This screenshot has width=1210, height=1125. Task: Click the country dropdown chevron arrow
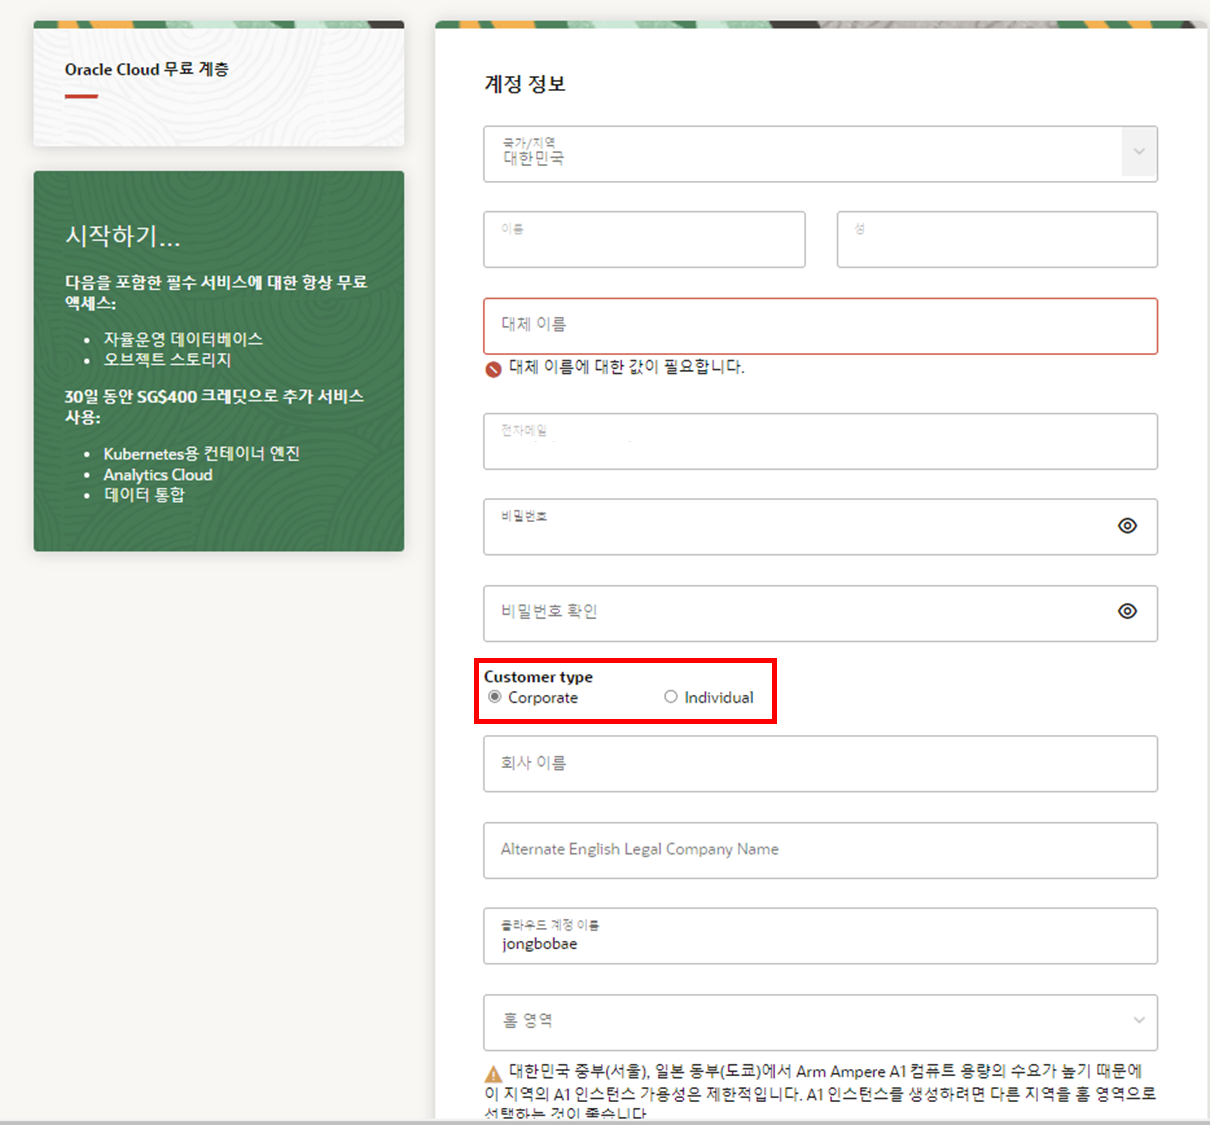coord(1139,153)
